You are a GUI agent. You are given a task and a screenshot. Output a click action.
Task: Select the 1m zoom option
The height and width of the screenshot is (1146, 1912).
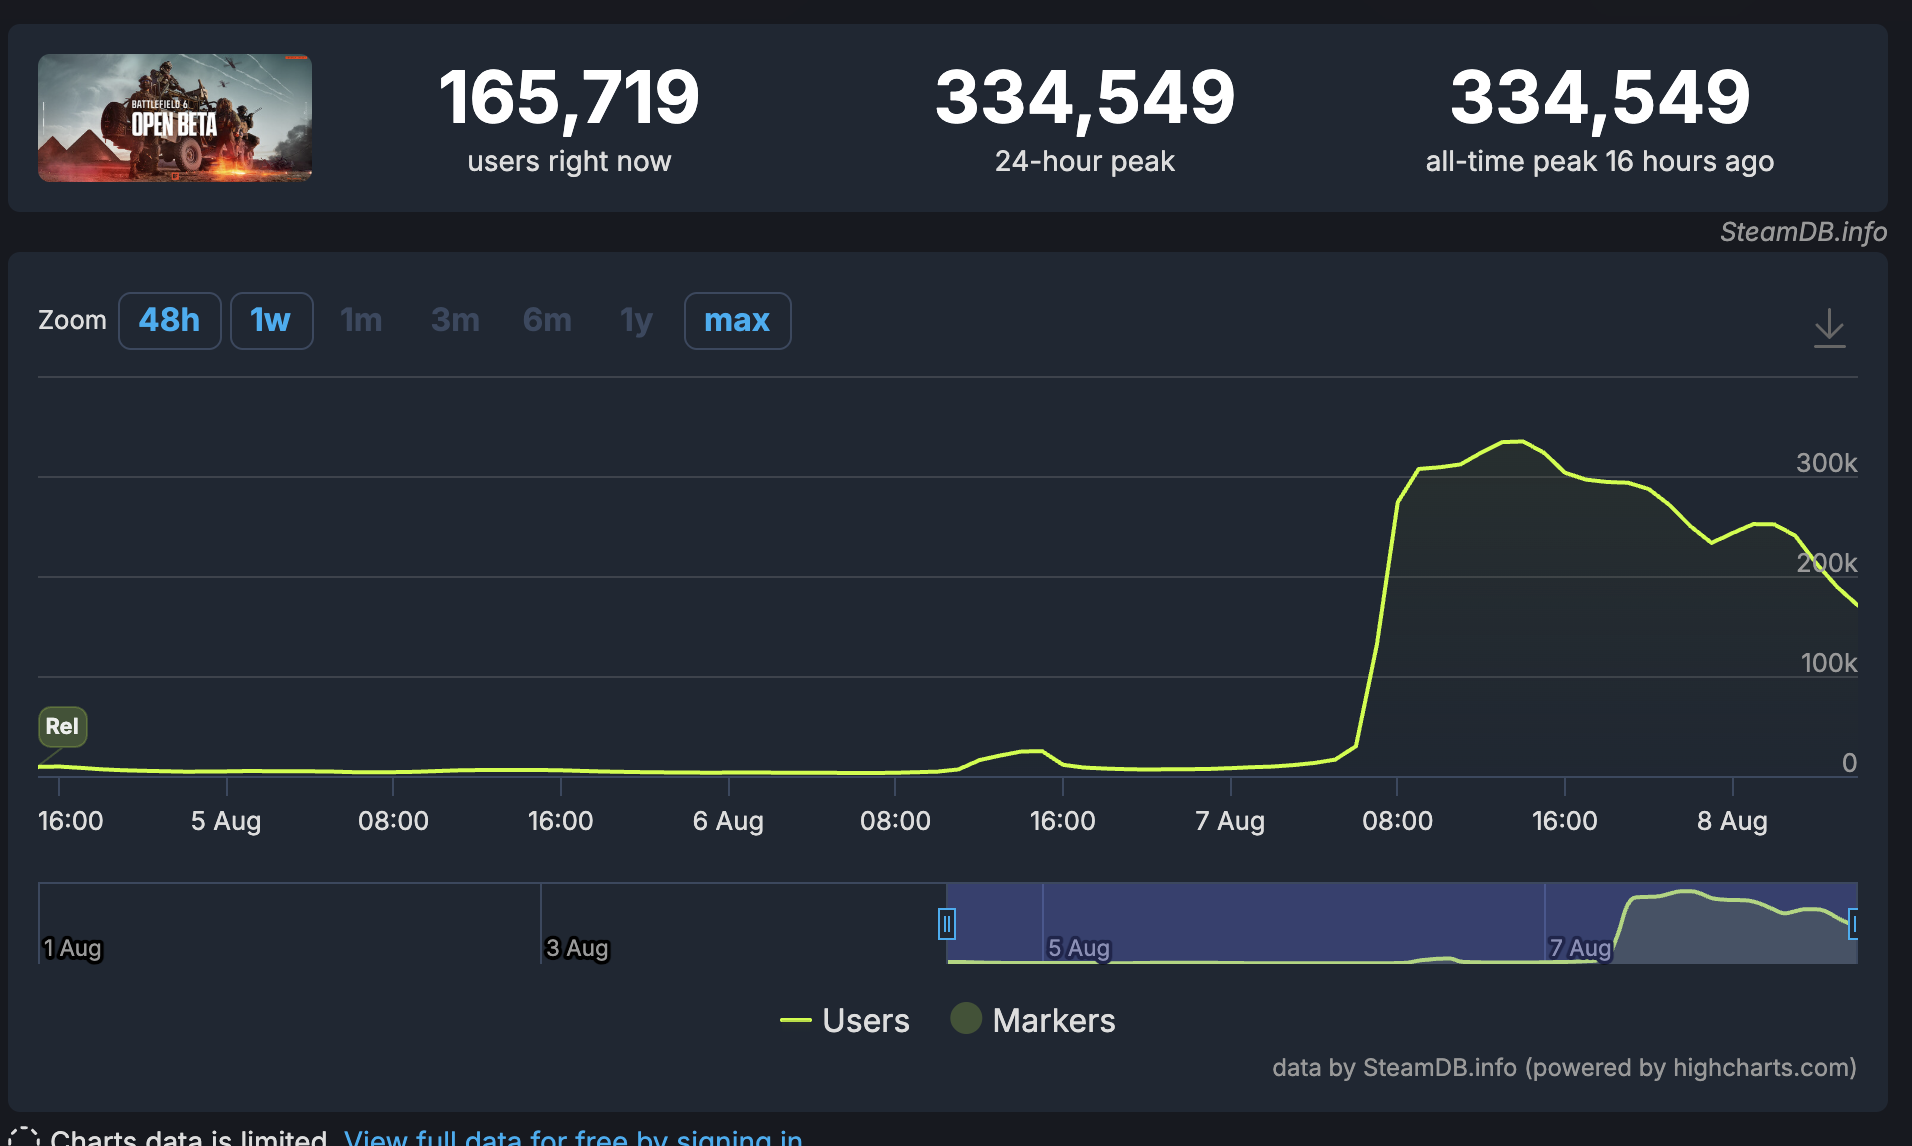tap(361, 320)
